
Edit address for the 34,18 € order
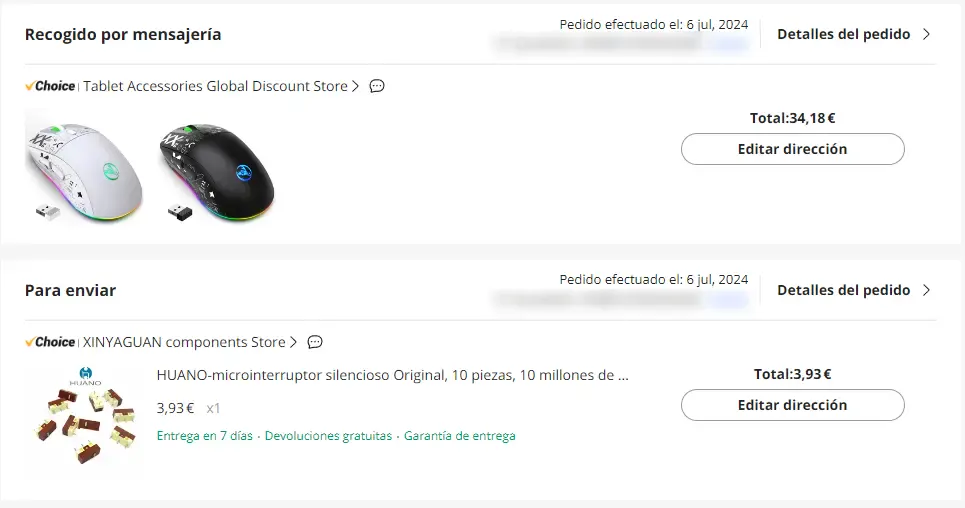[x=792, y=149]
